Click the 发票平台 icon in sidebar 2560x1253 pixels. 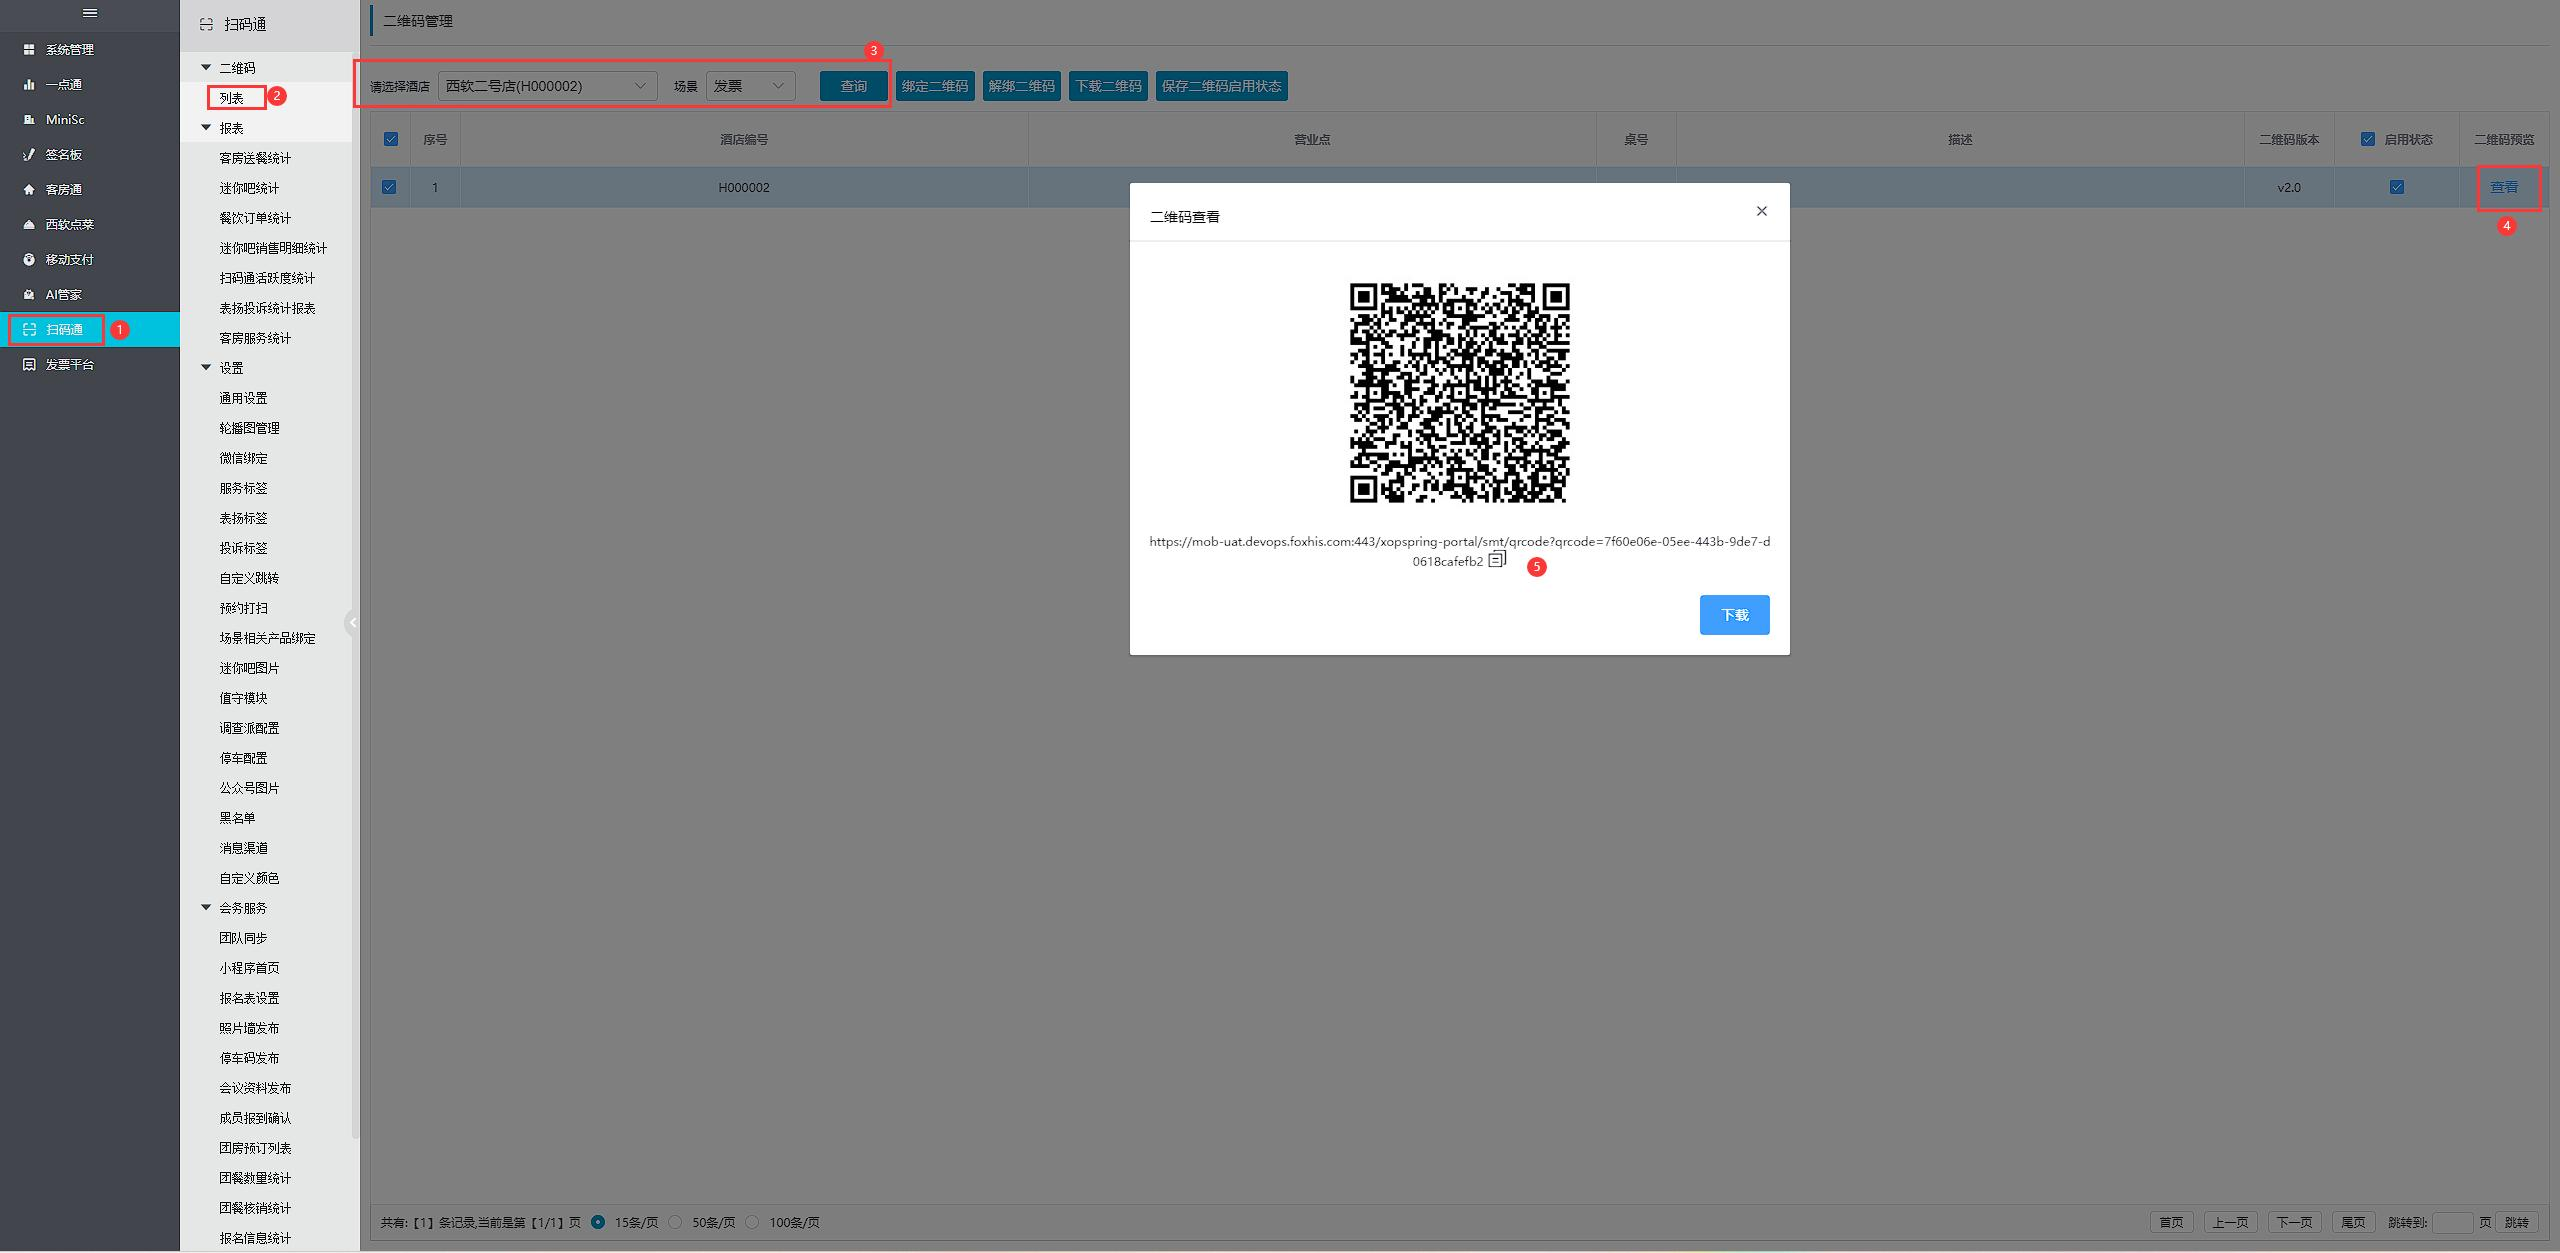point(29,364)
